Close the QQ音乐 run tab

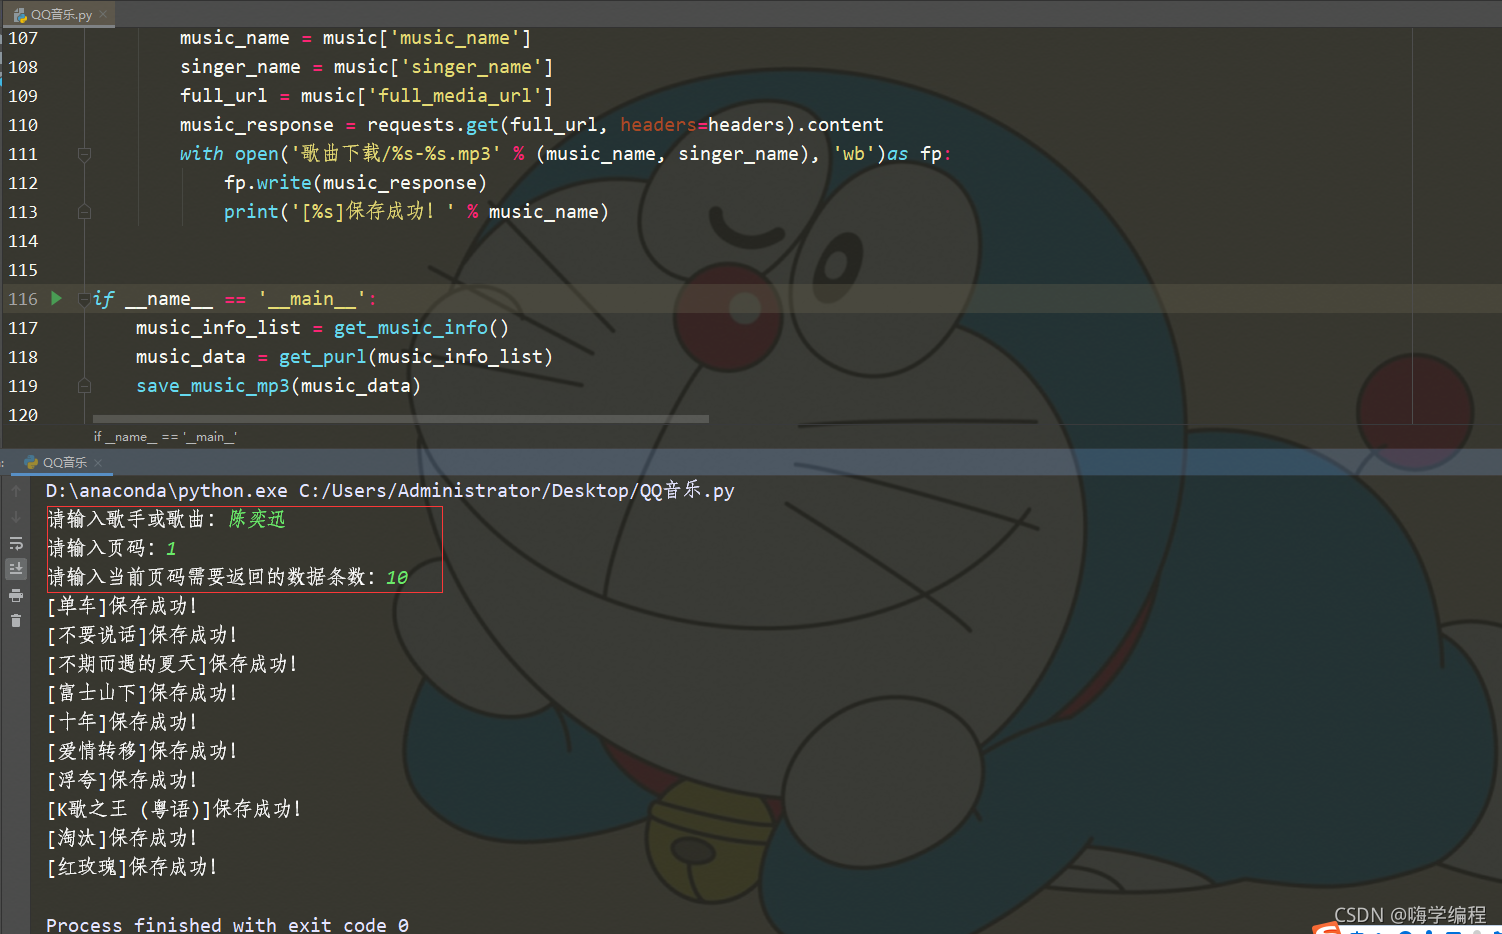[98, 462]
